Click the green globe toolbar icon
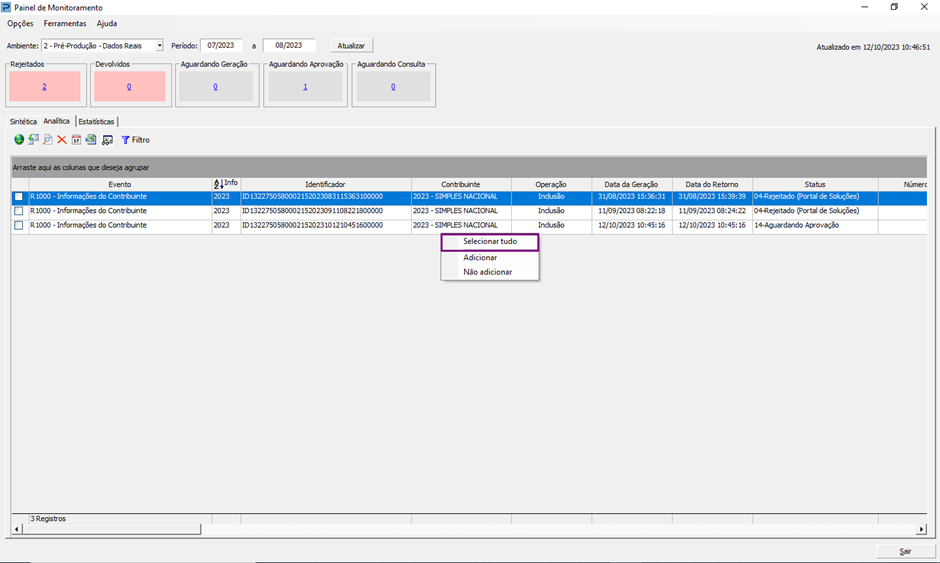 (19, 140)
